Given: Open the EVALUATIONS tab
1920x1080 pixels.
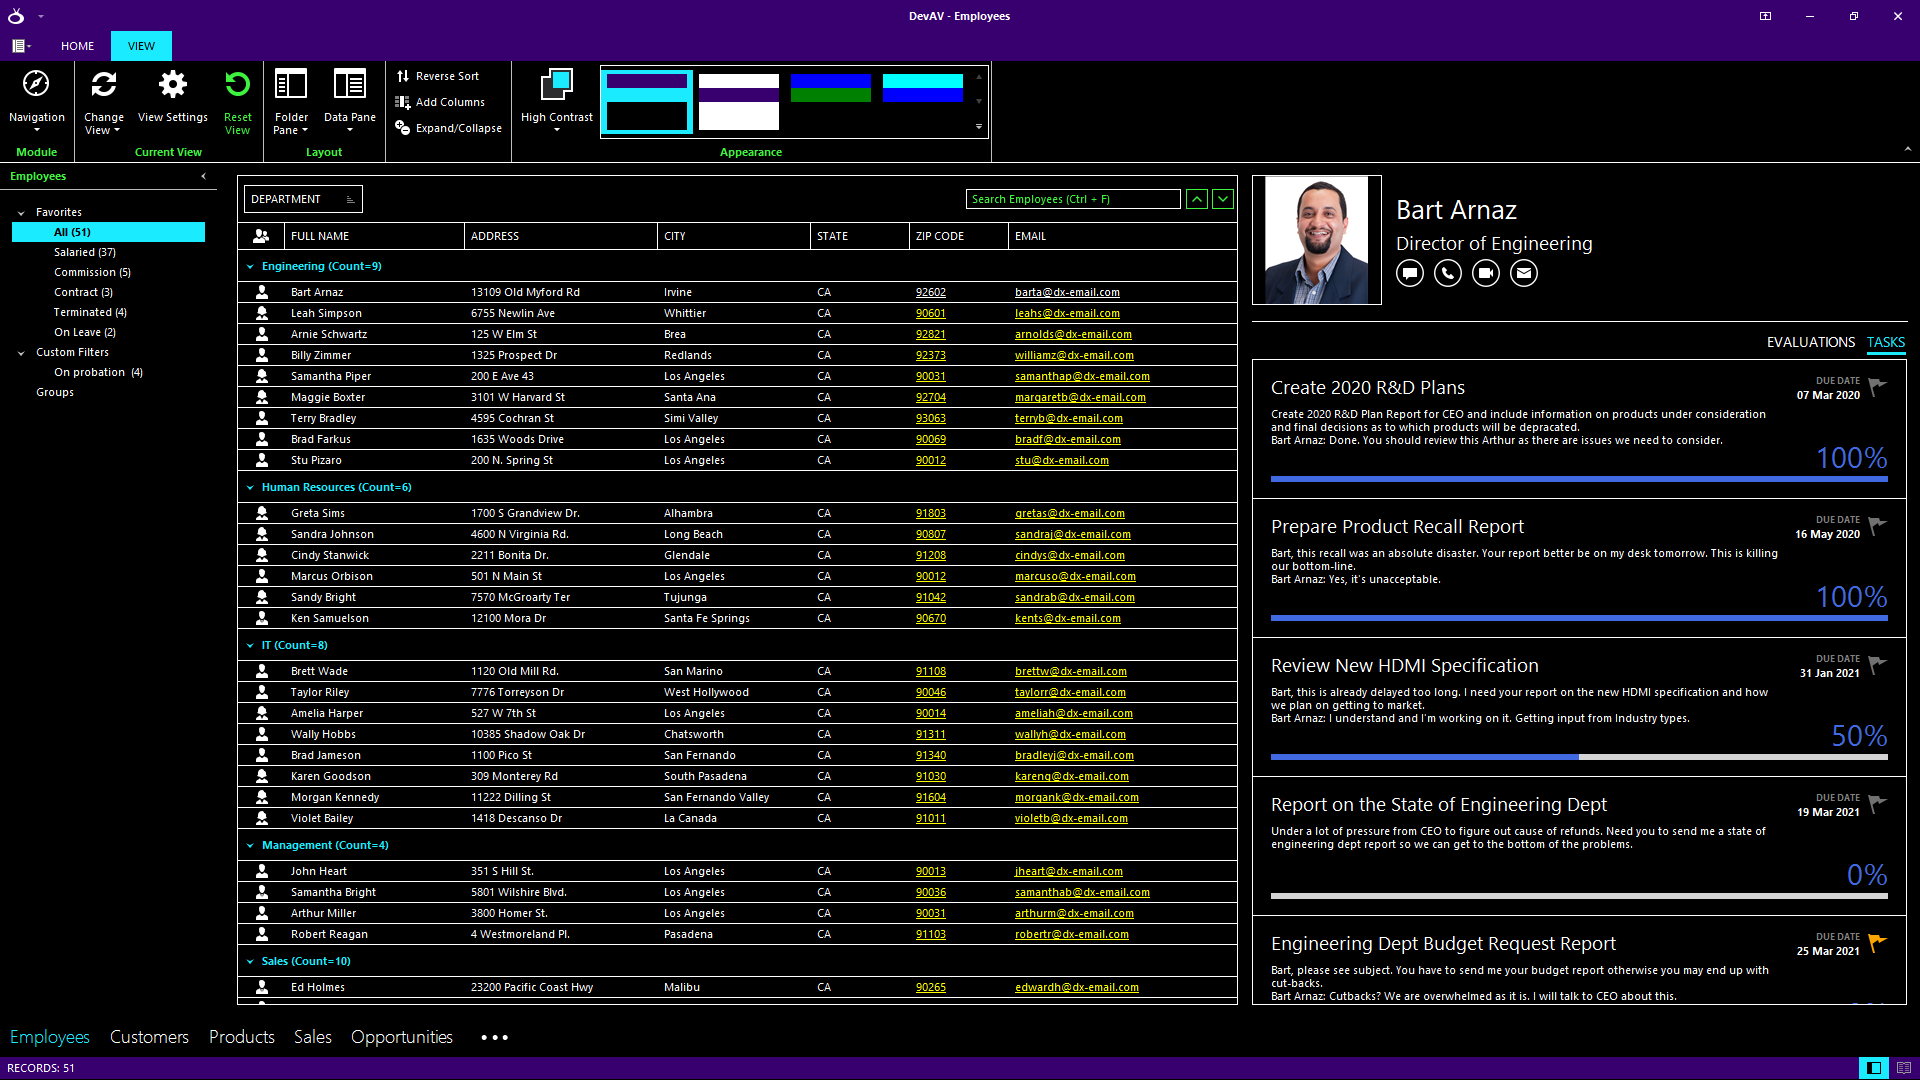Looking at the screenshot, I should [1810, 342].
